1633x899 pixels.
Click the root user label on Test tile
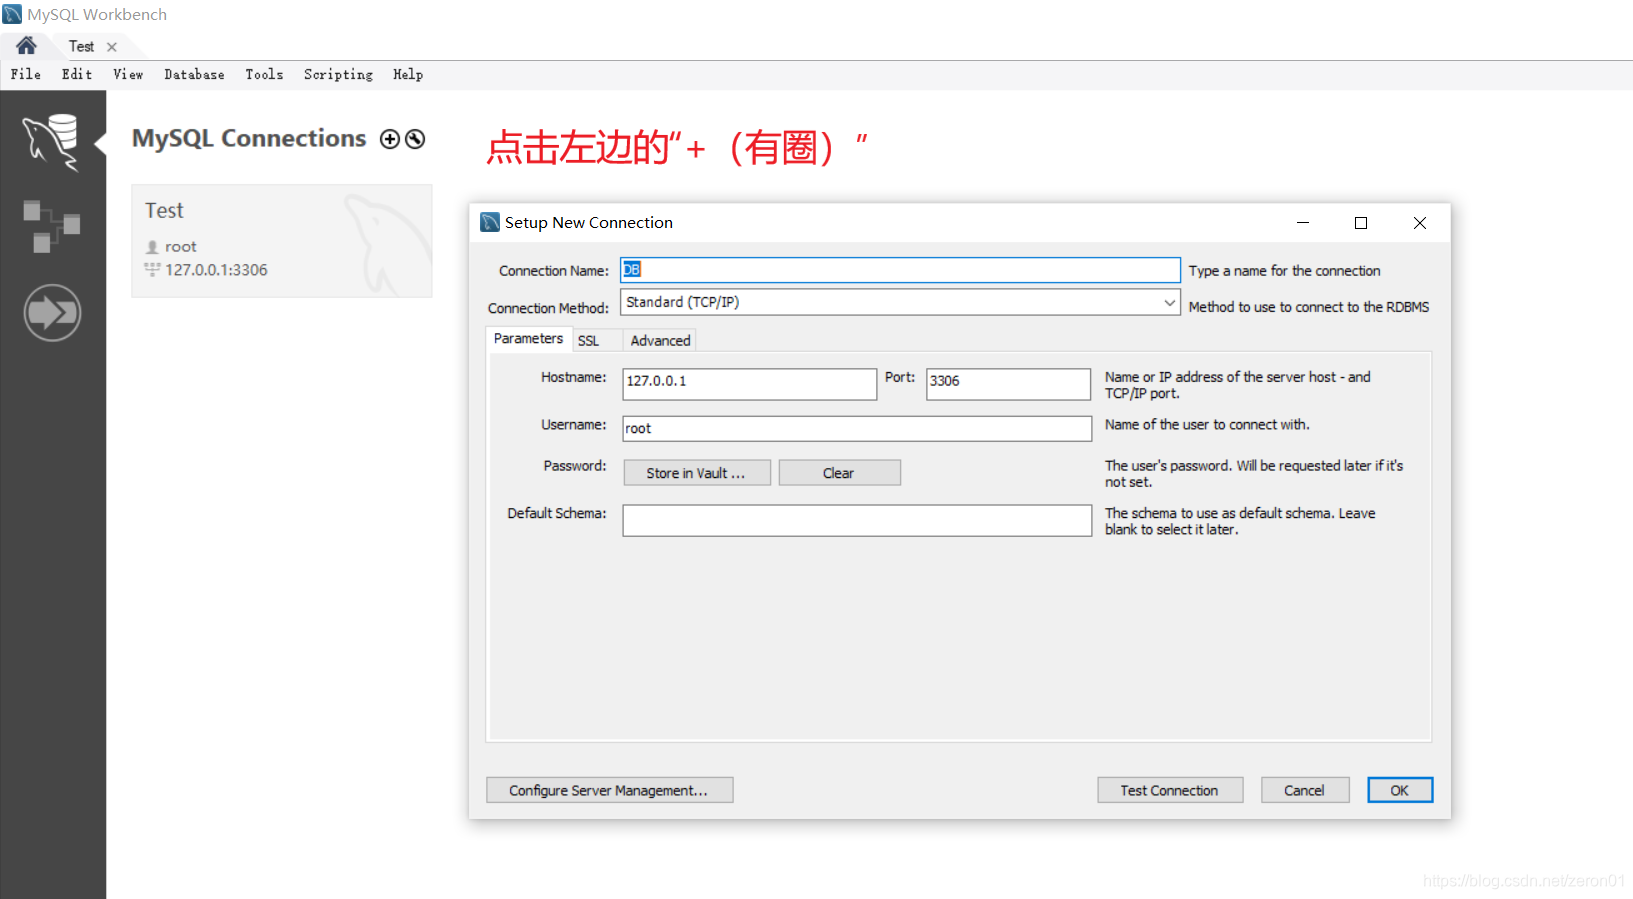point(180,247)
